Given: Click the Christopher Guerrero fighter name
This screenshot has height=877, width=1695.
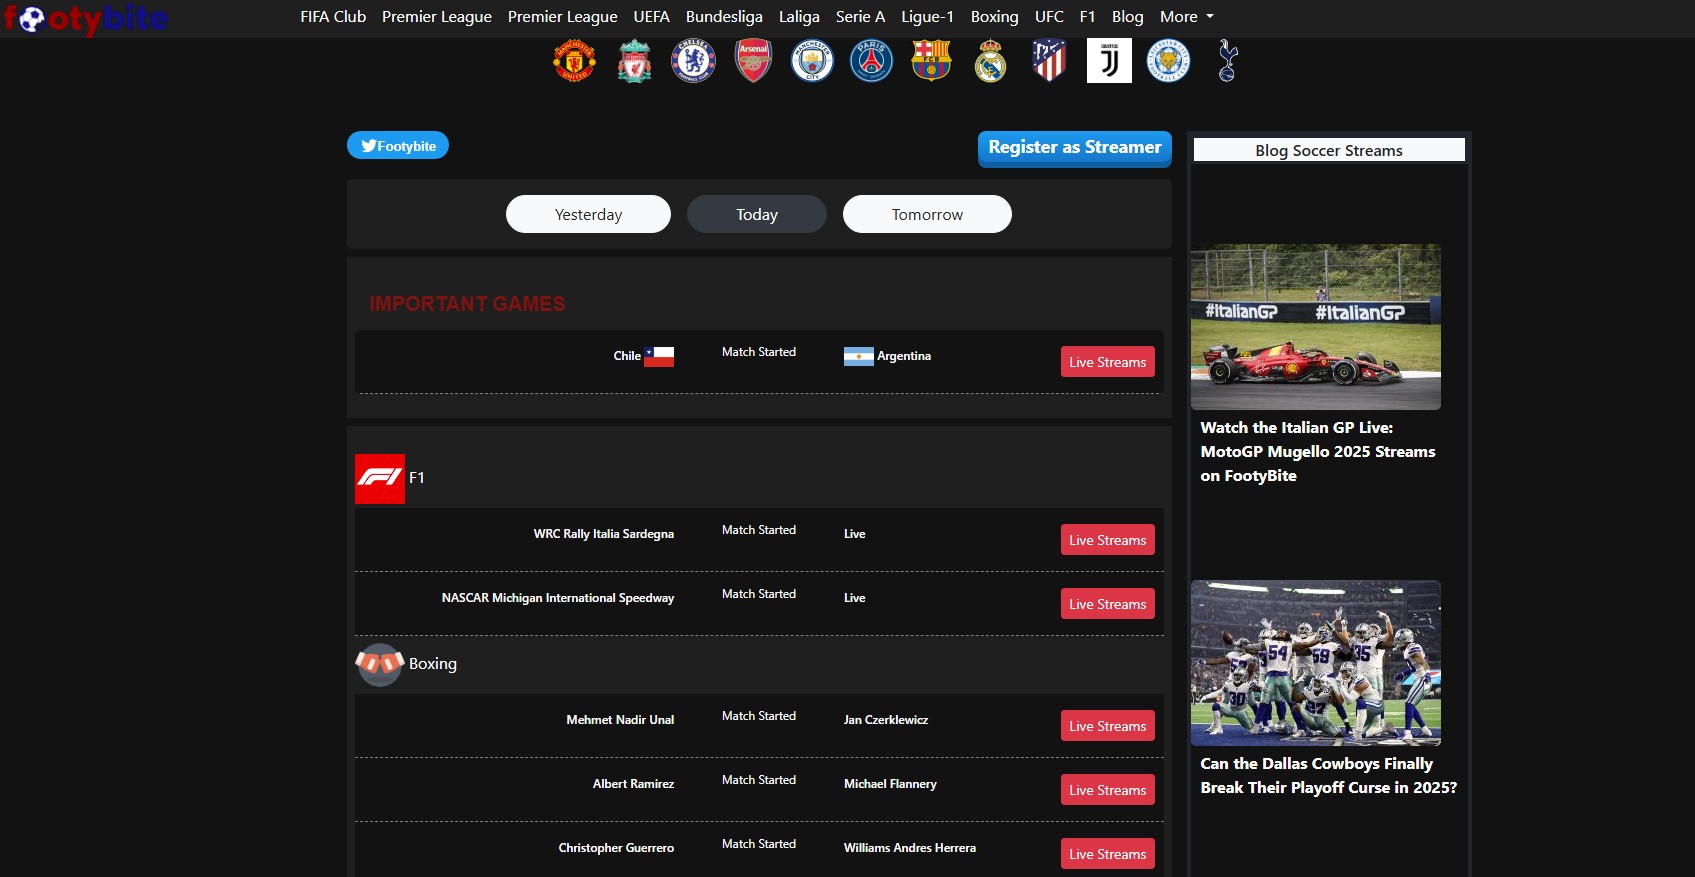Looking at the screenshot, I should pyautogui.click(x=616, y=848).
